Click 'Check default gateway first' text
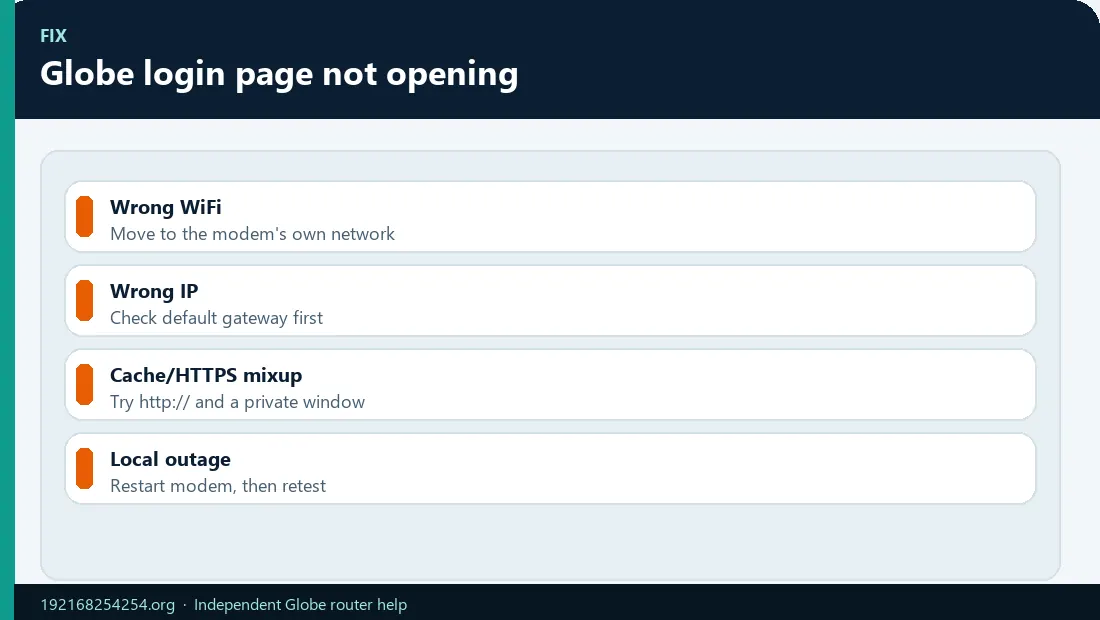This screenshot has height=620, width=1100. 216,318
